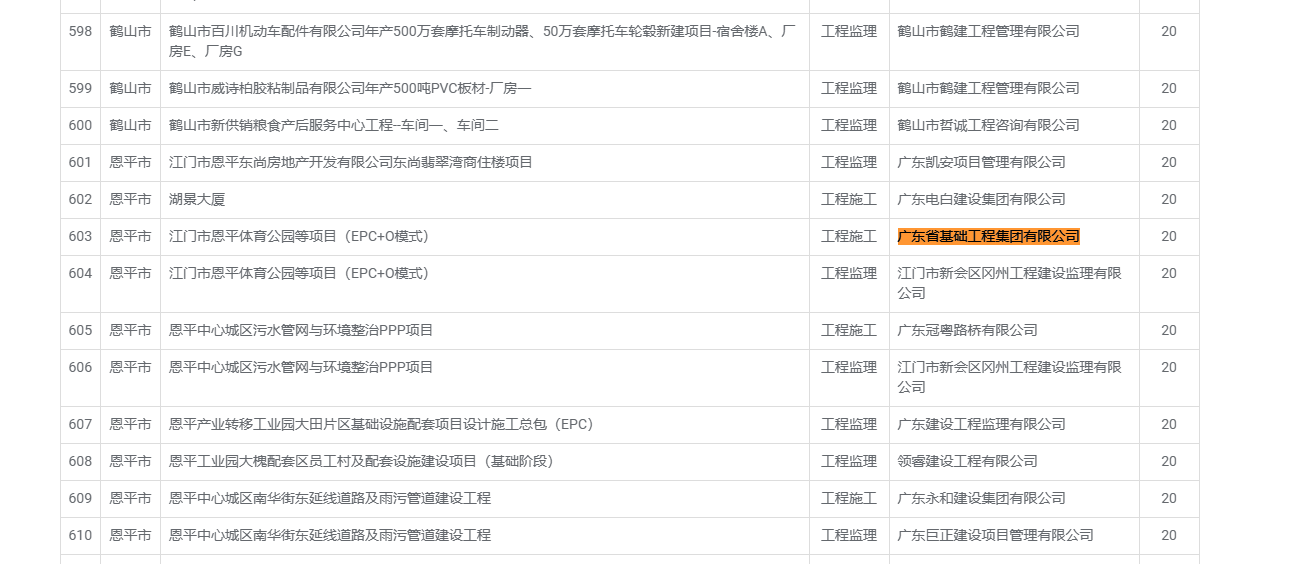Click 工程施工 type in row 605
The height and width of the screenshot is (564, 1299).
849,331
